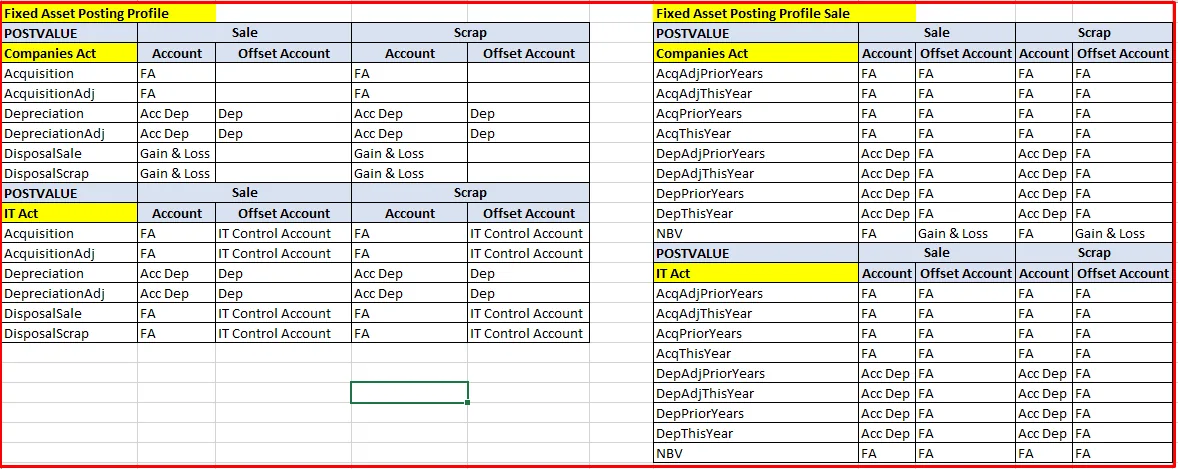Screen dimensions: 1178x469
Task: Click 'DepAdjThisYear' label in right Companies Act table
Action: point(705,174)
